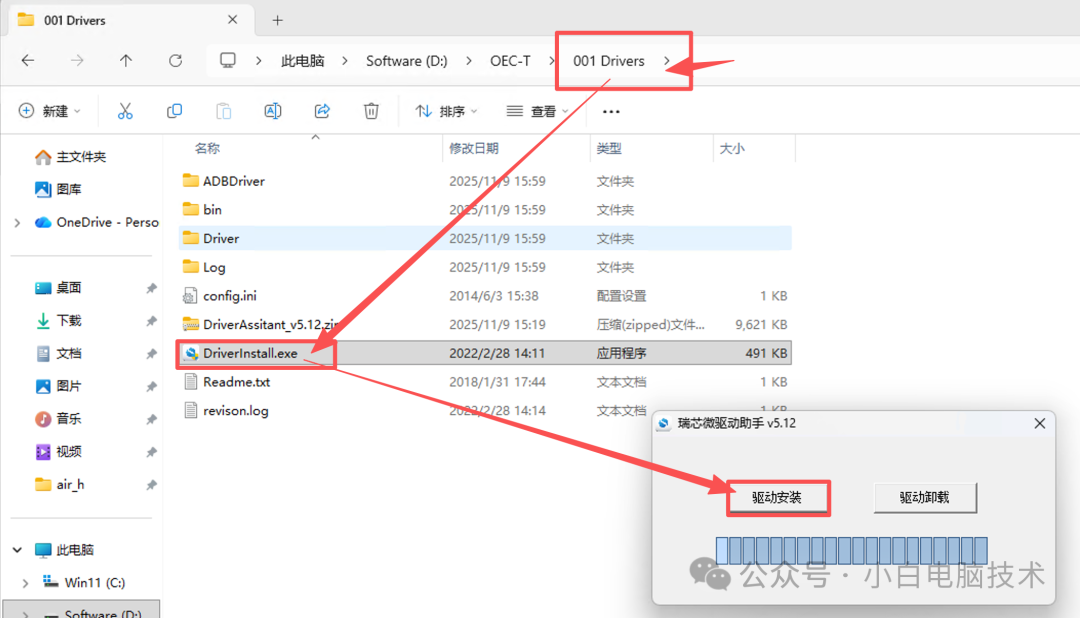Expand the OneDrive sidebar node

(17, 223)
